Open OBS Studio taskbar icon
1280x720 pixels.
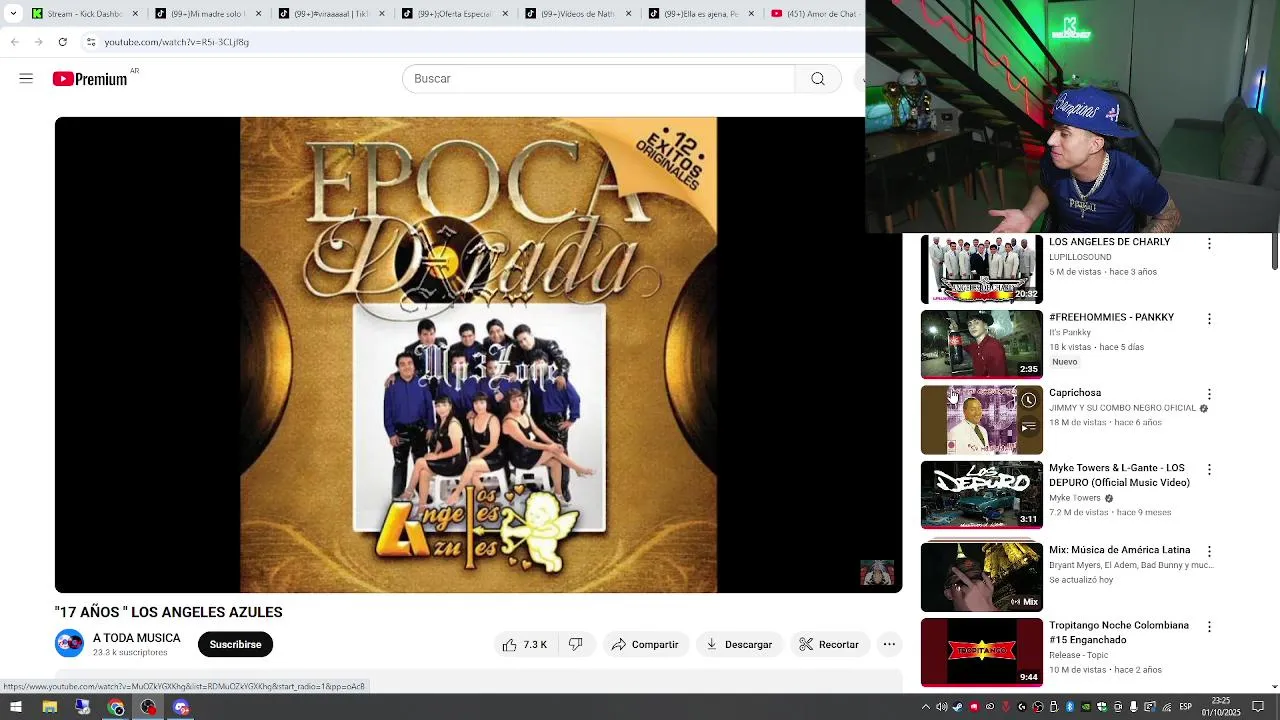[x=148, y=708]
